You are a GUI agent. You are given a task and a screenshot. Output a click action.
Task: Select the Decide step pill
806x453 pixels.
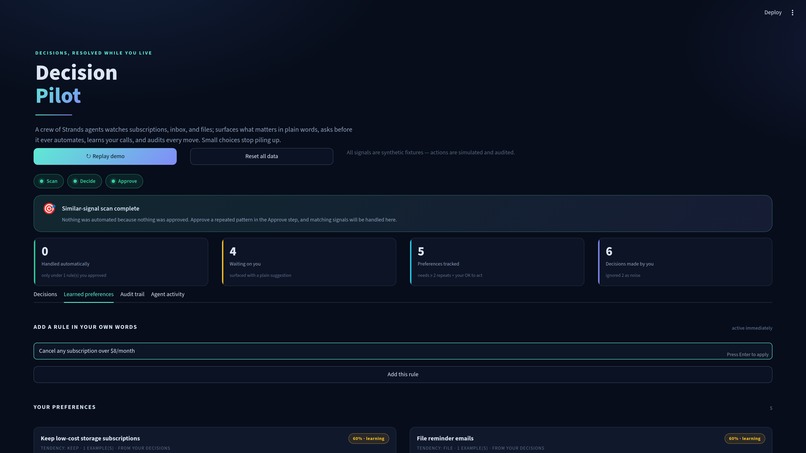click(84, 181)
